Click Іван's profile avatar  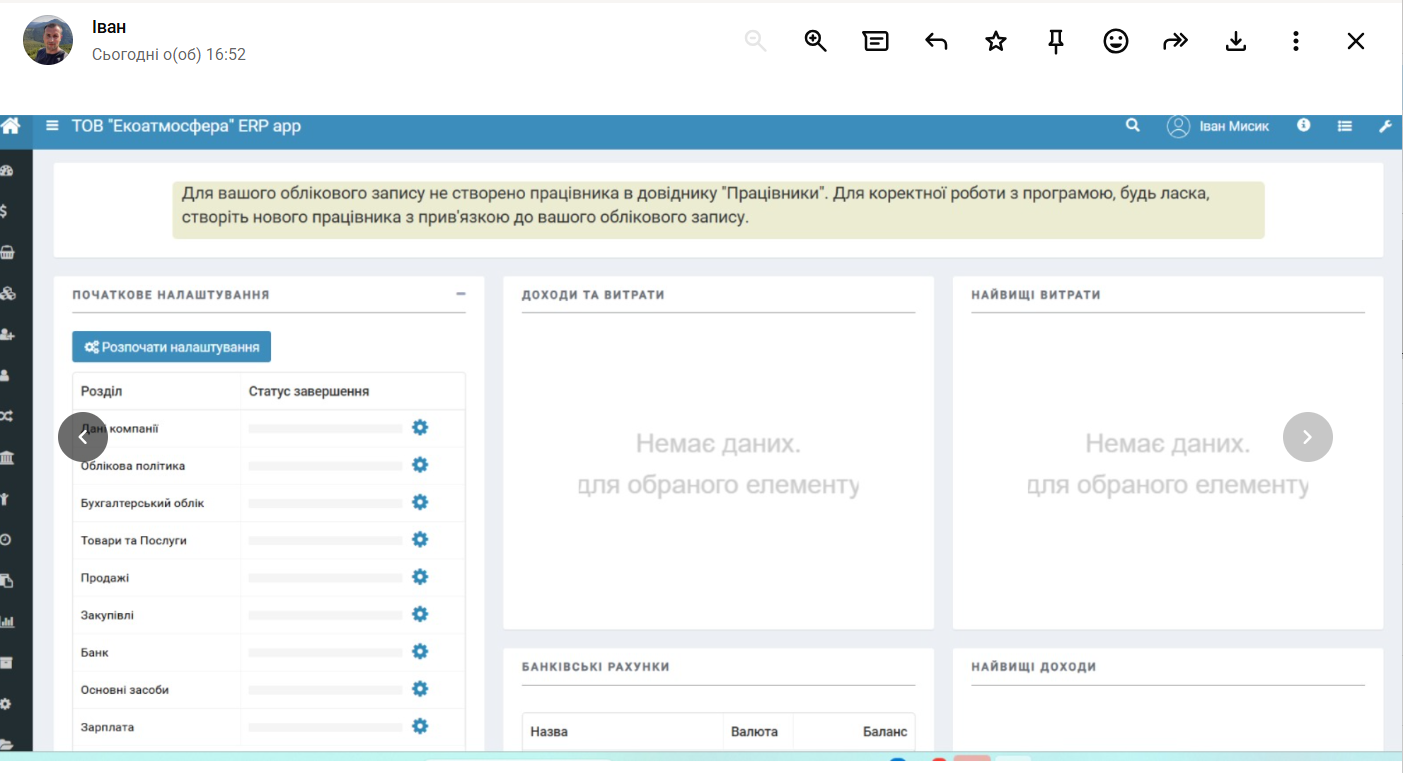[48, 40]
